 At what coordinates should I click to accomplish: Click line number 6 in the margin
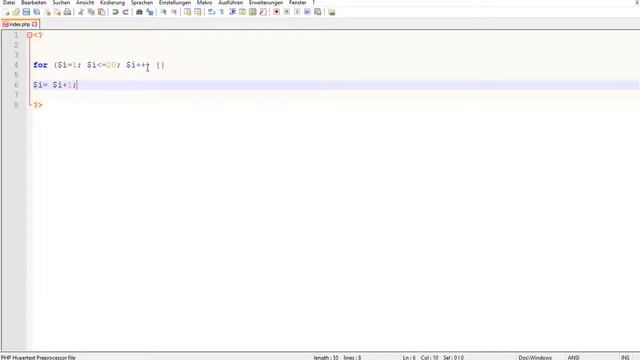[x=16, y=85]
